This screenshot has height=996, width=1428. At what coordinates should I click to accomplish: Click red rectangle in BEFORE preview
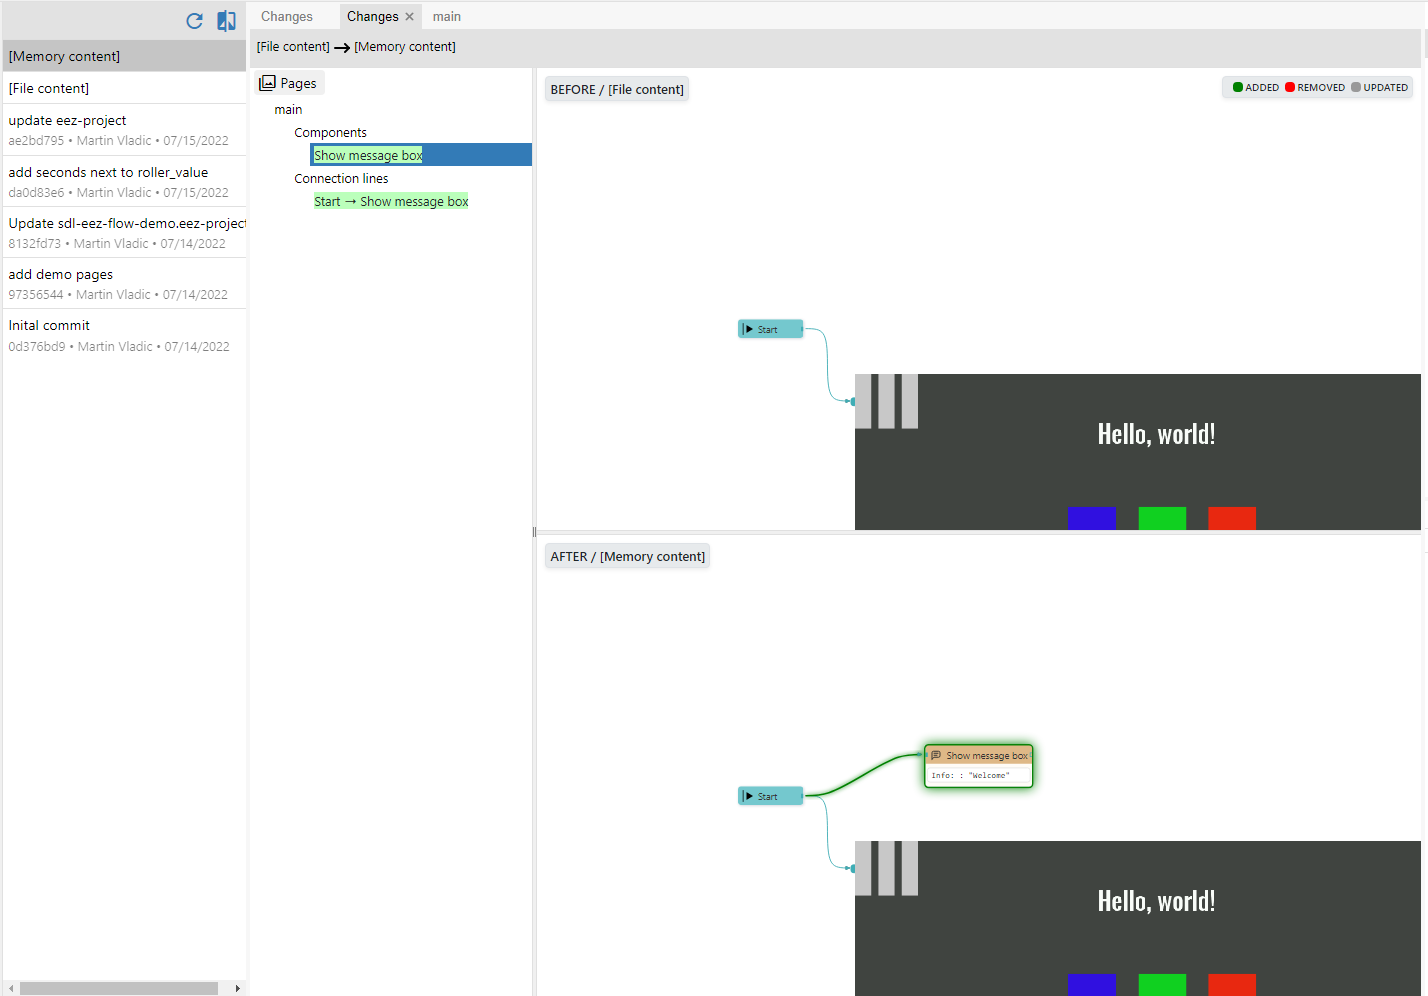click(1232, 518)
